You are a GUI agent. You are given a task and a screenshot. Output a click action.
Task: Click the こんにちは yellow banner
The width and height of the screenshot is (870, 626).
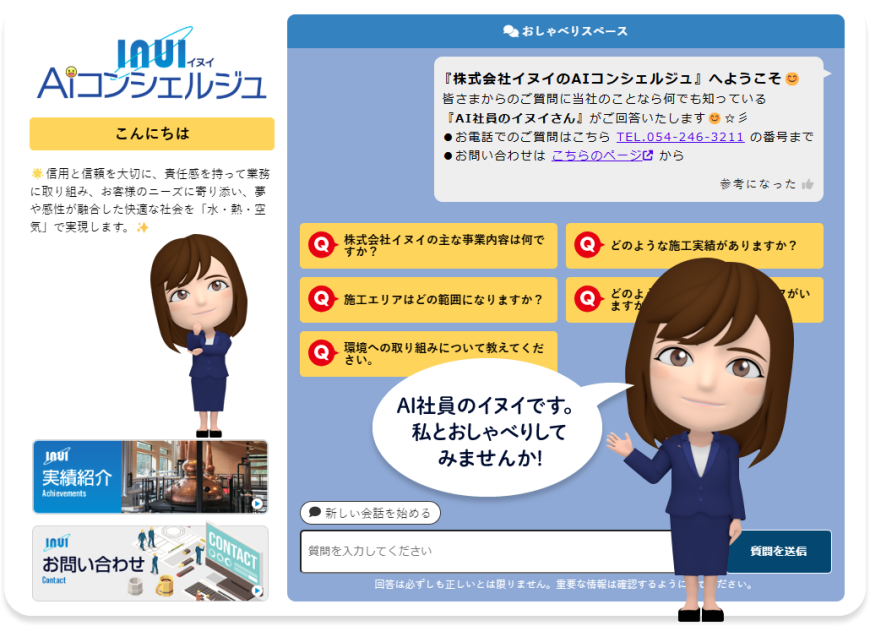151,134
